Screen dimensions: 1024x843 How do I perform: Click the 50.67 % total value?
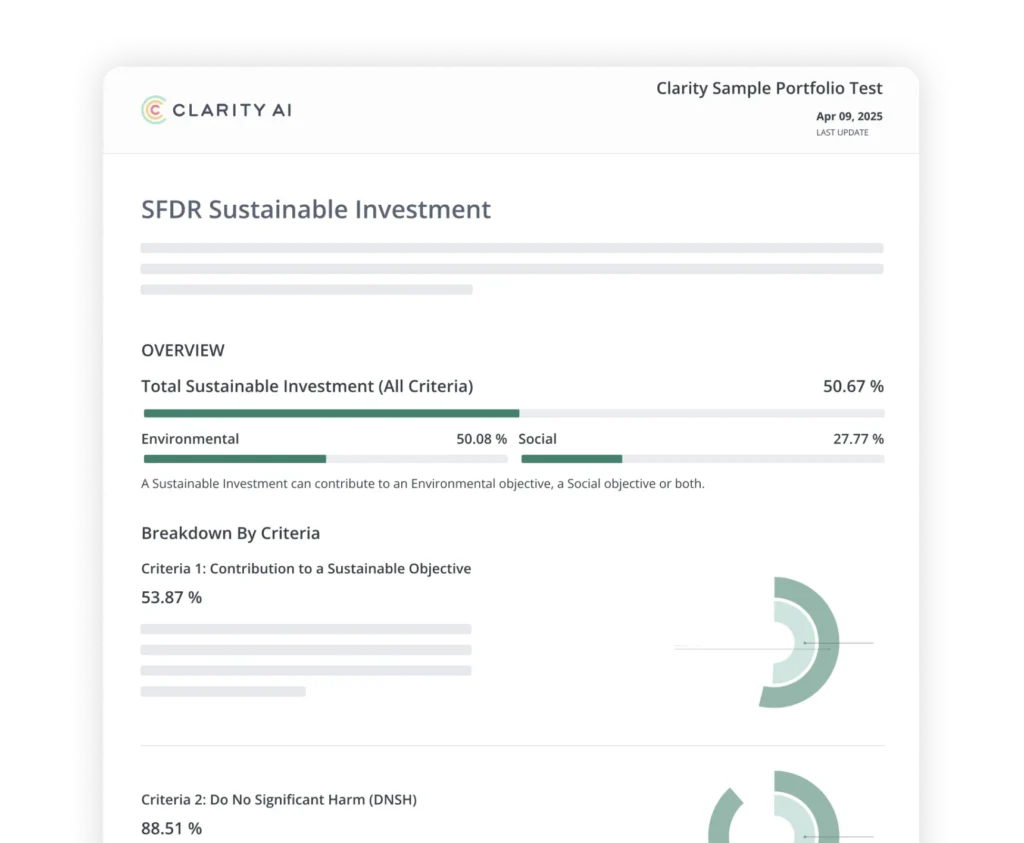(853, 387)
